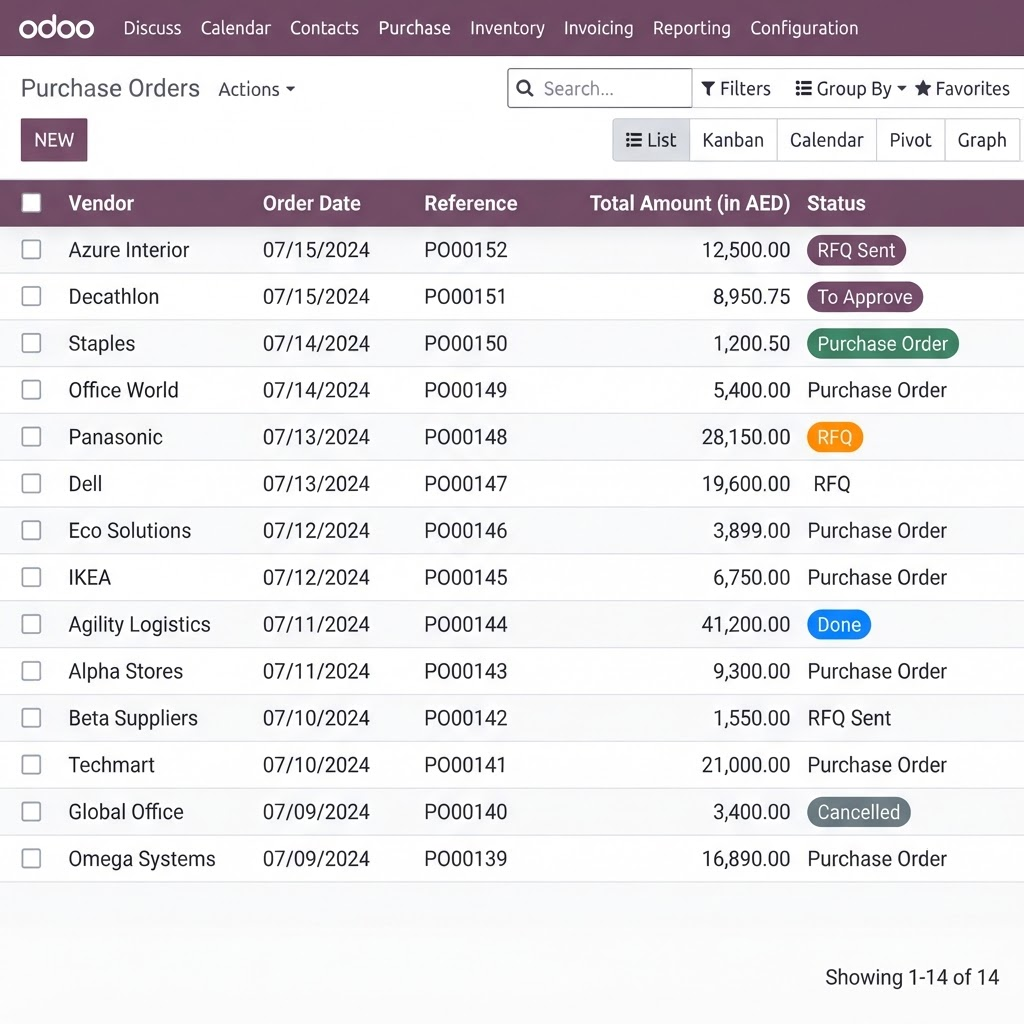
Task: Select vendor Global Office
Action: click(126, 812)
